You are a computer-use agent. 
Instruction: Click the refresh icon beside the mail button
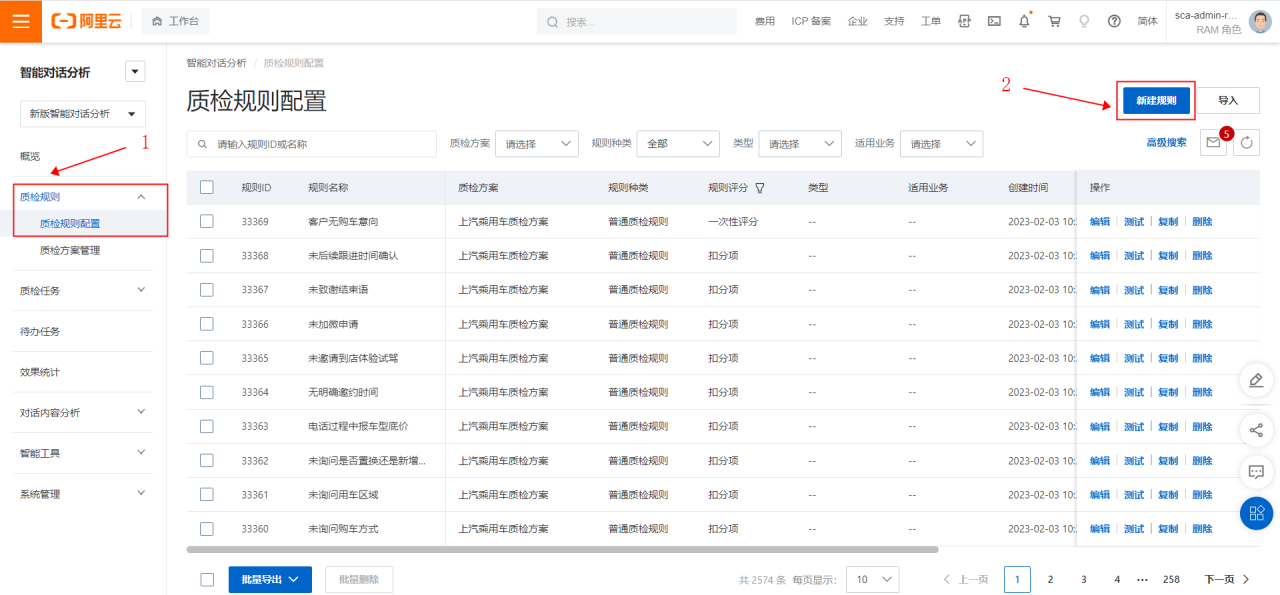pyautogui.click(x=1246, y=143)
